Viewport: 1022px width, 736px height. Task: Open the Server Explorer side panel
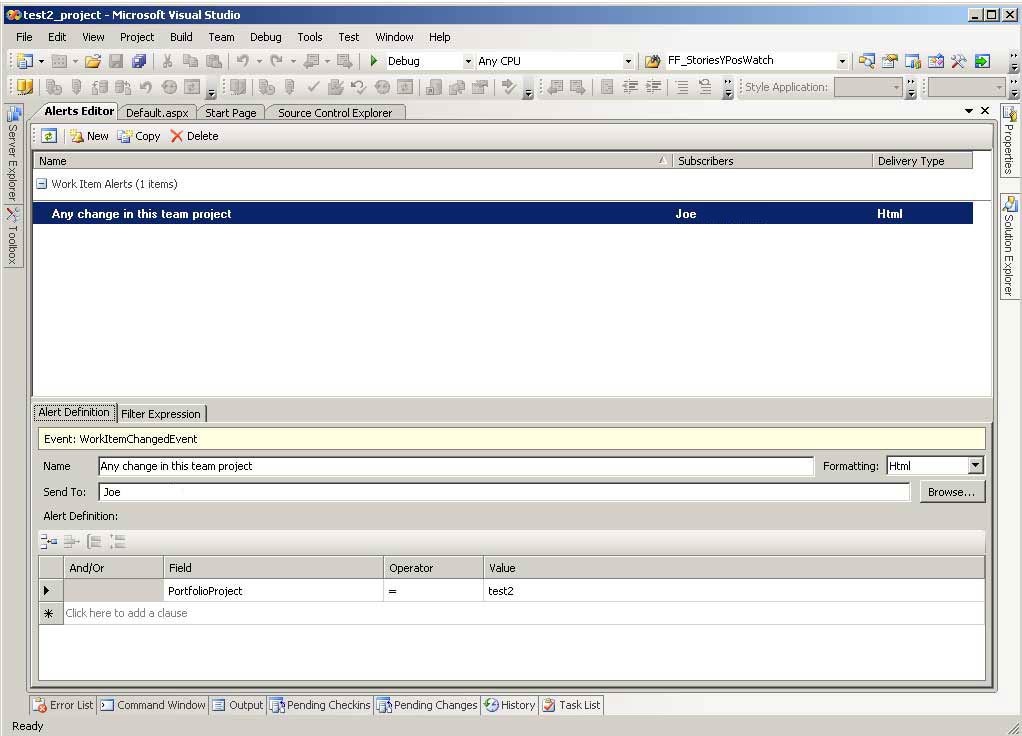coord(12,155)
